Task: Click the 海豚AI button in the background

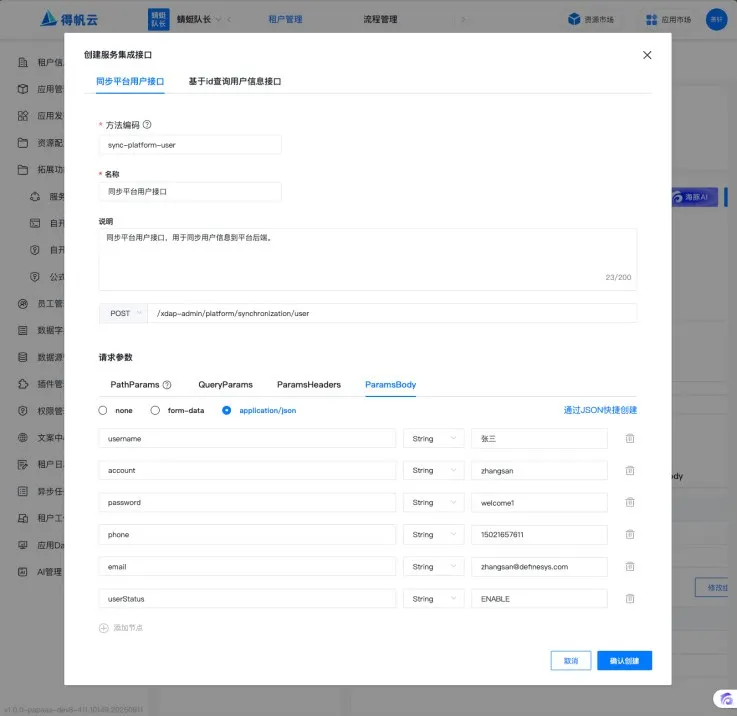Action: pyautogui.click(x=694, y=197)
